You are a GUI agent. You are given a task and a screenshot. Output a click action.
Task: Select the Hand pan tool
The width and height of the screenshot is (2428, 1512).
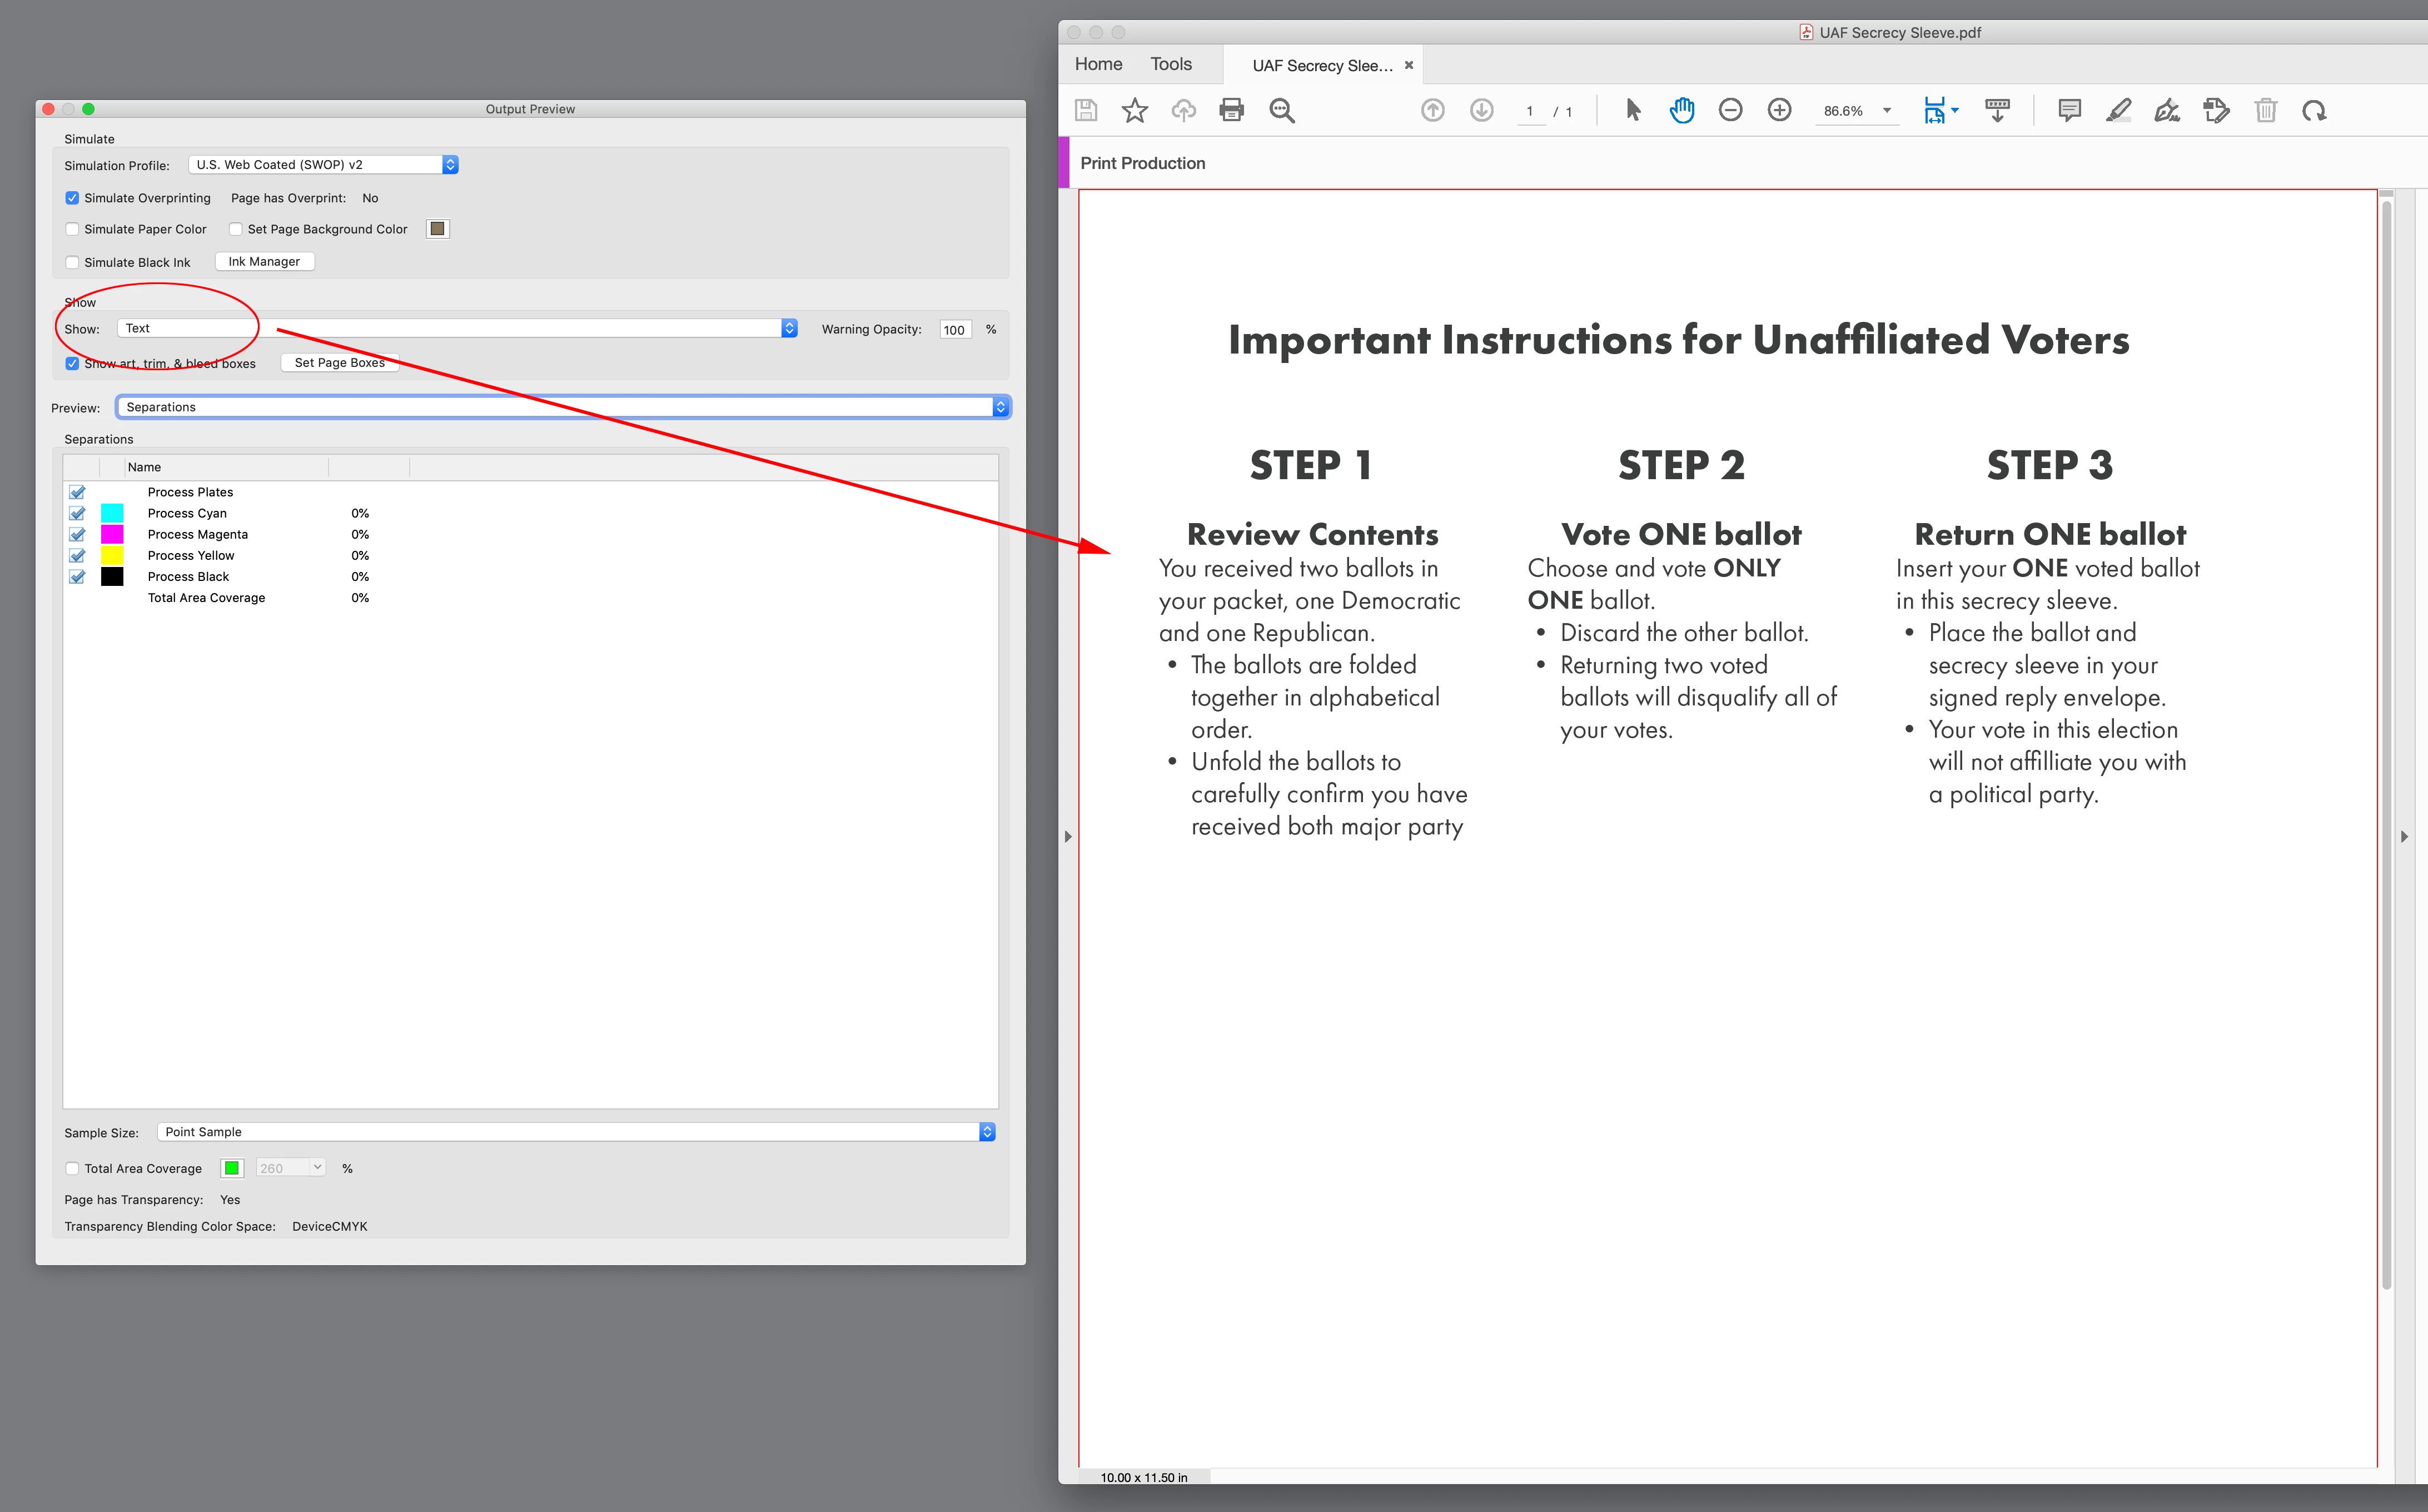1682,110
